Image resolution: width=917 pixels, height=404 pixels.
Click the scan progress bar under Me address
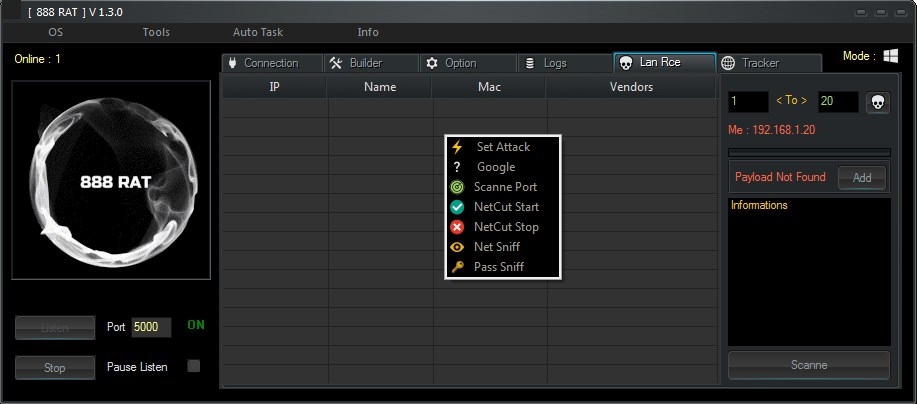809,153
